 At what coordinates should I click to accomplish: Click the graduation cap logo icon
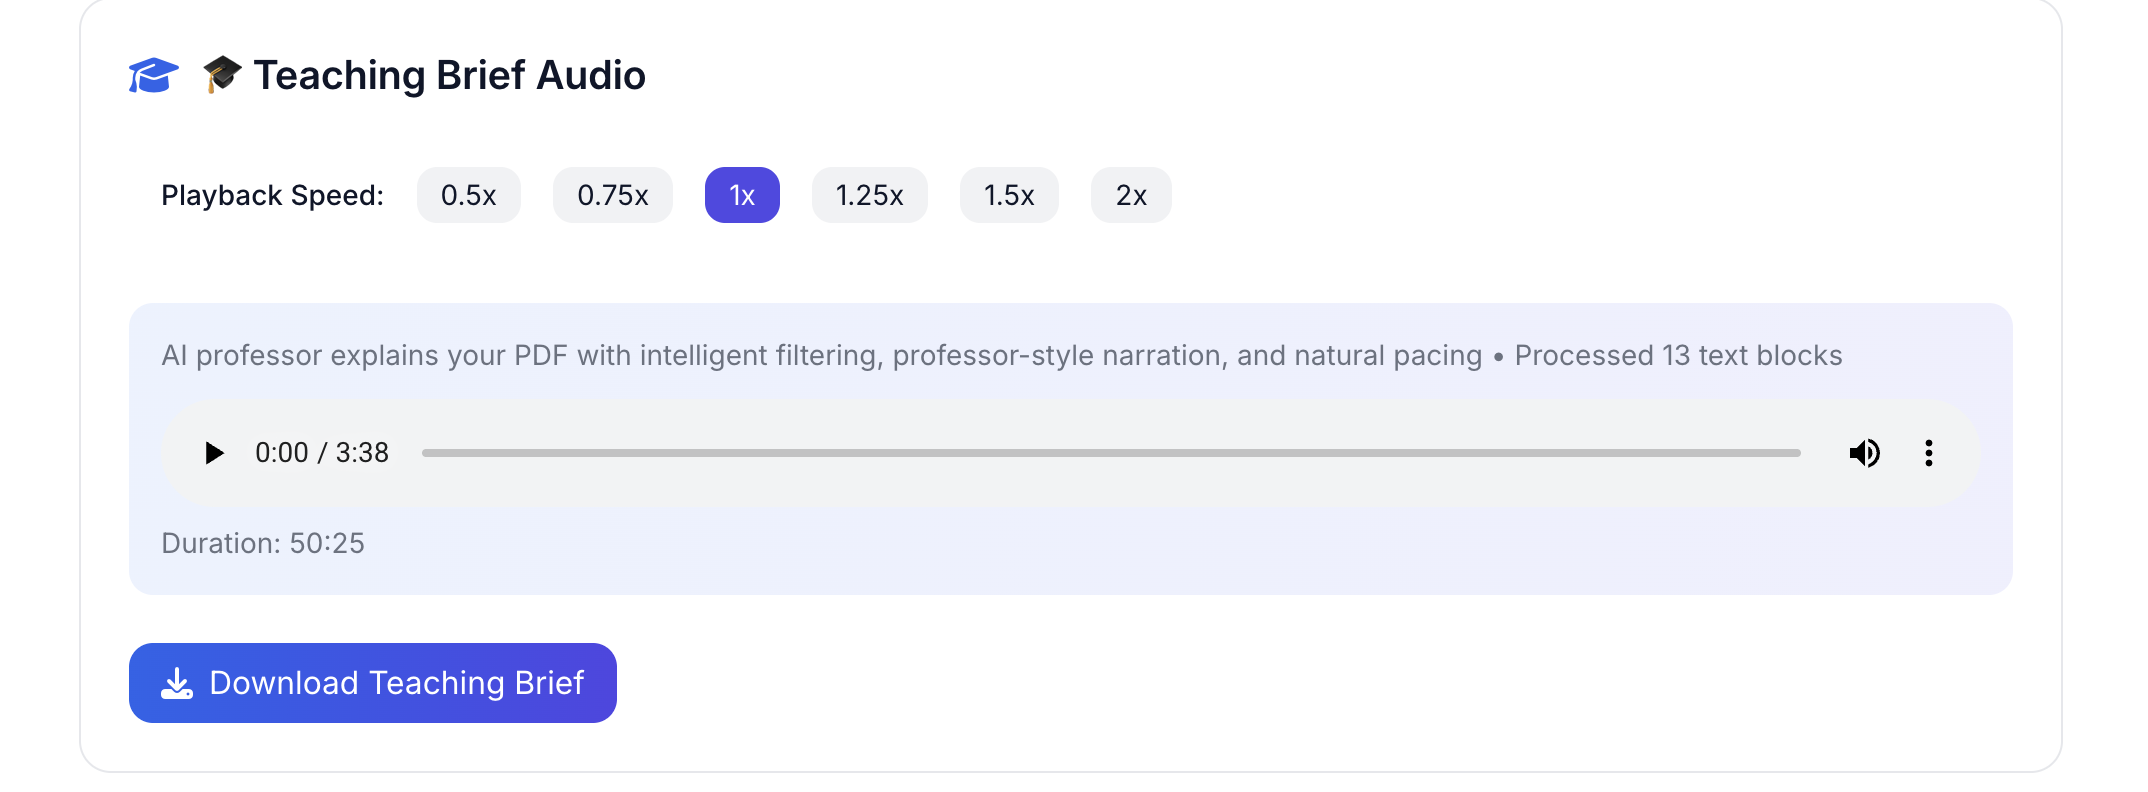[x=152, y=74]
